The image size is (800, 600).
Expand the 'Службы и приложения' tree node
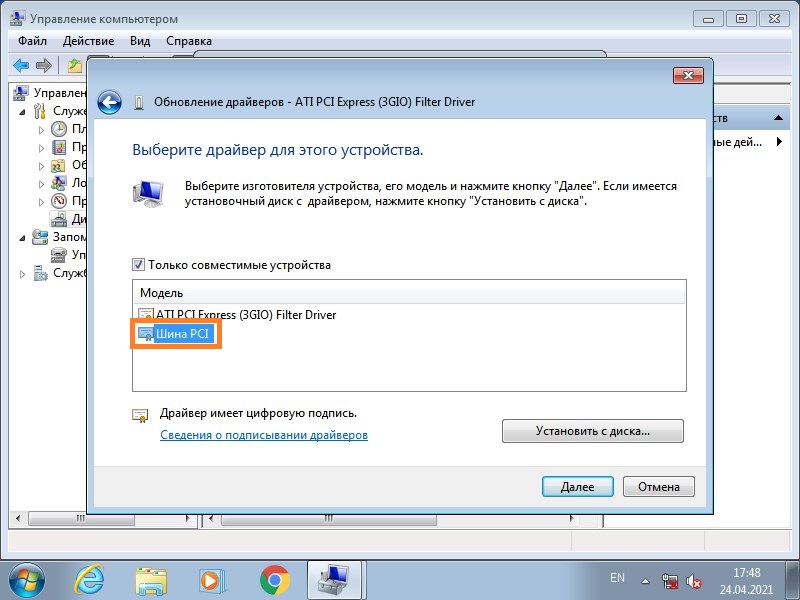pos(24,273)
